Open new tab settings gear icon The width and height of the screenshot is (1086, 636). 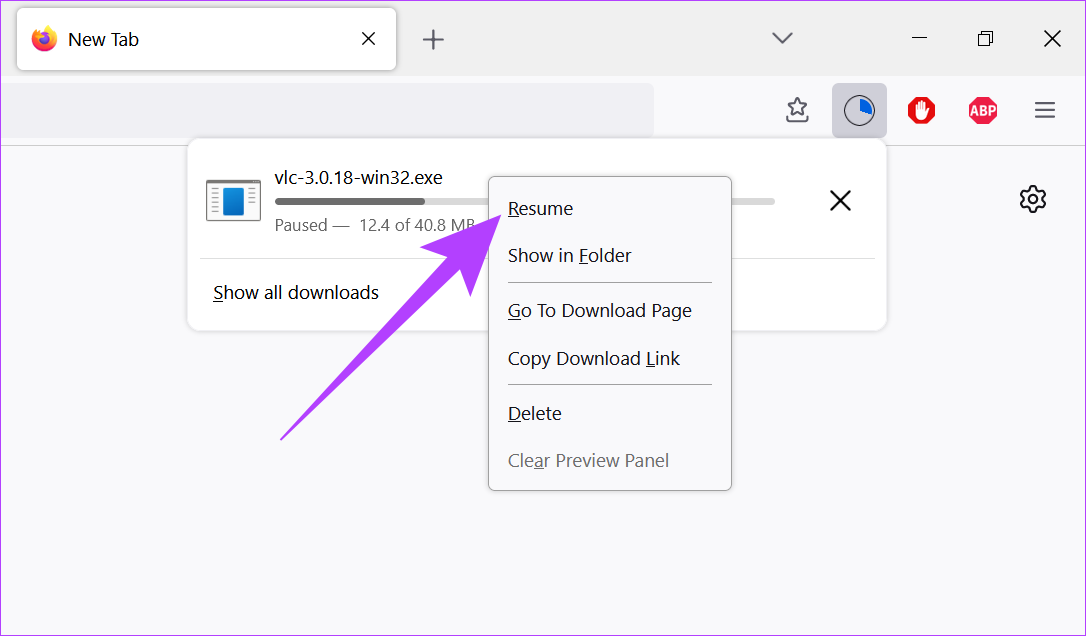coord(1032,199)
